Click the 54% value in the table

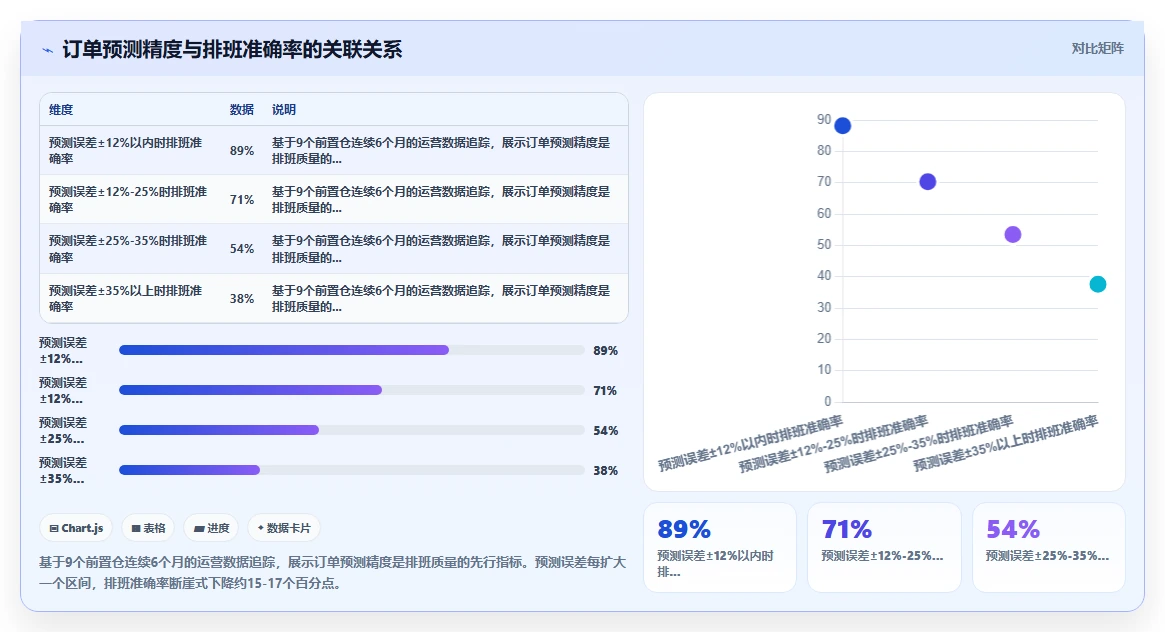(241, 249)
